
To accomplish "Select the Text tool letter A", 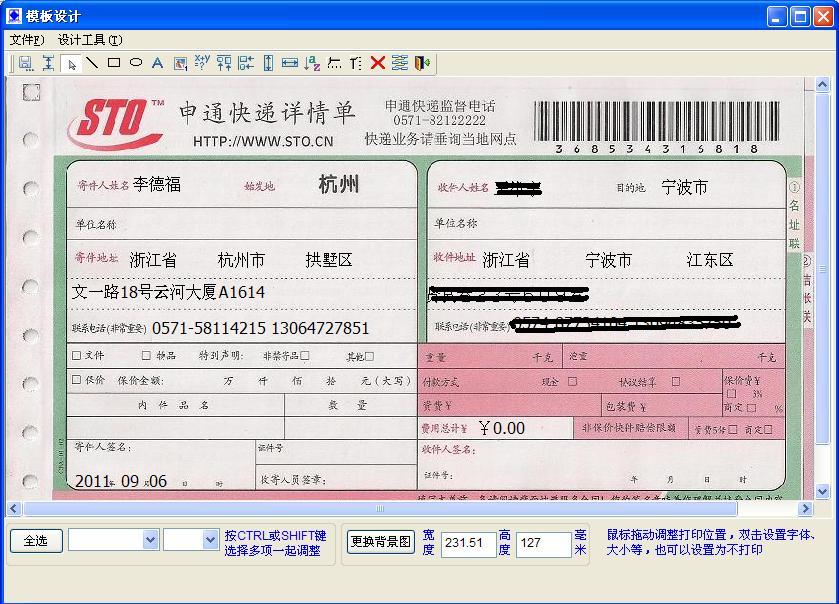I will click(x=158, y=63).
